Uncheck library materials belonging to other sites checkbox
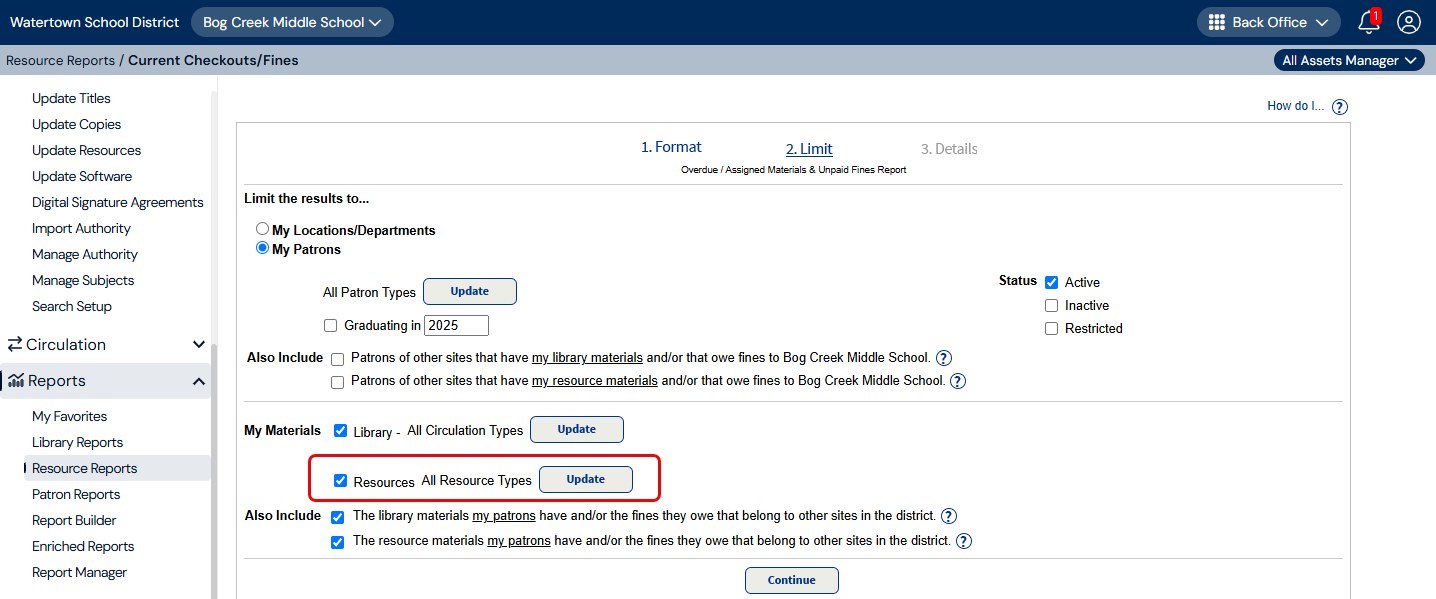 (337, 517)
